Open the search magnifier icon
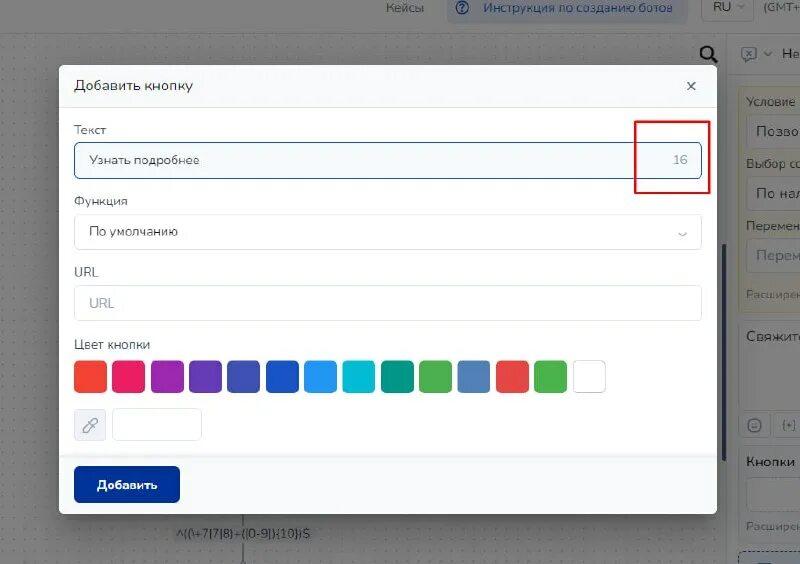This screenshot has height=564, width=800. 708,54
